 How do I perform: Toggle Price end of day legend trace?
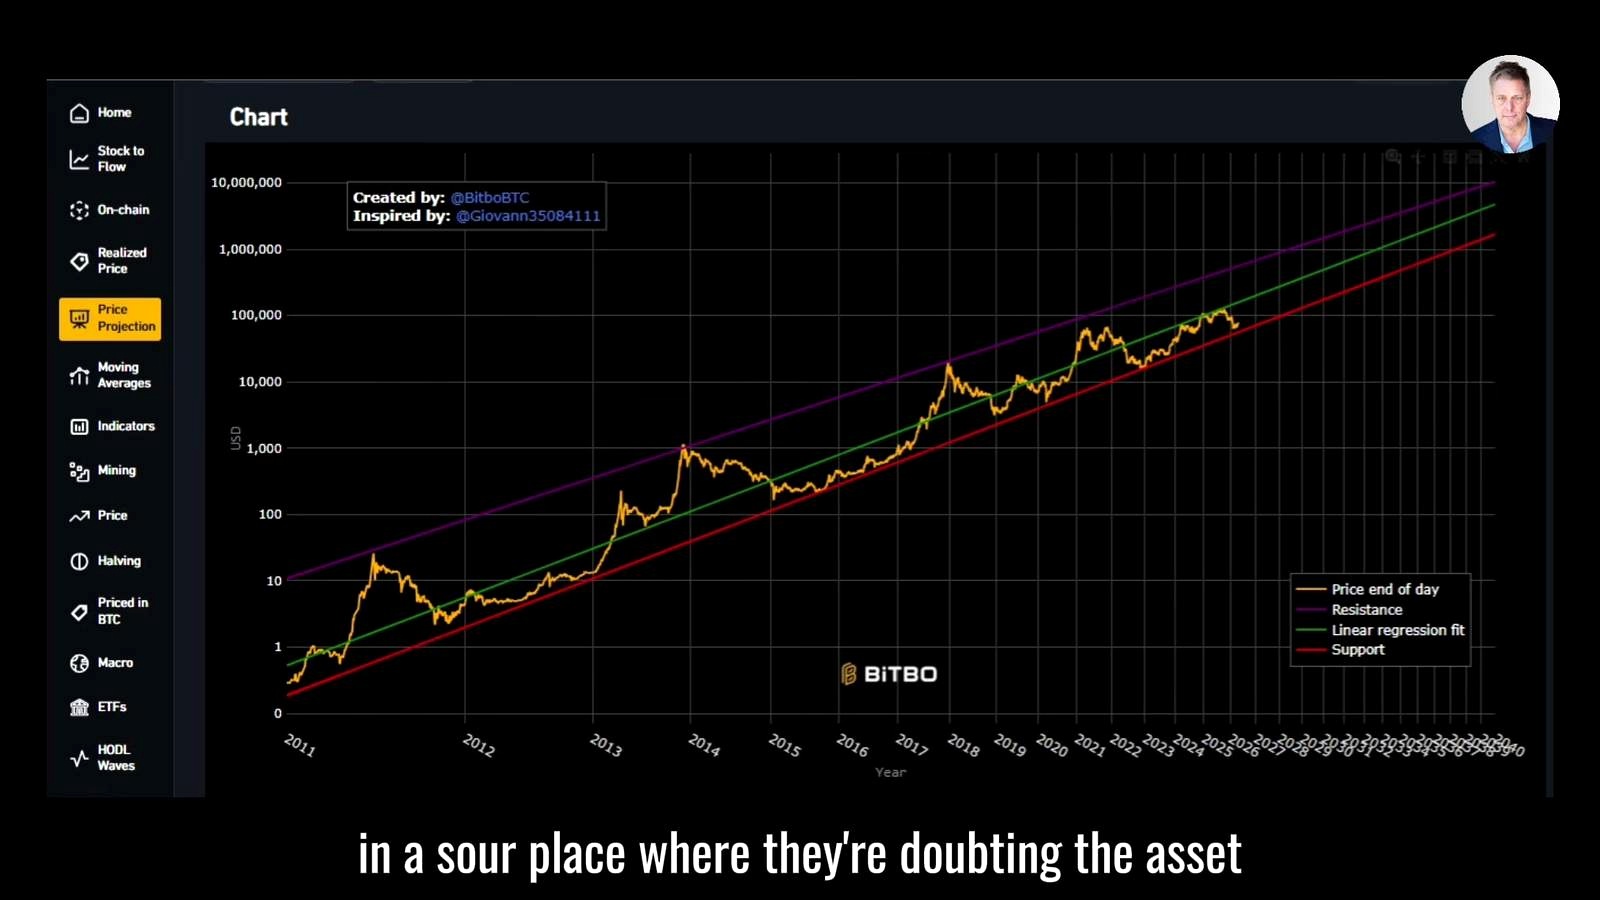(x=1367, y=590)
